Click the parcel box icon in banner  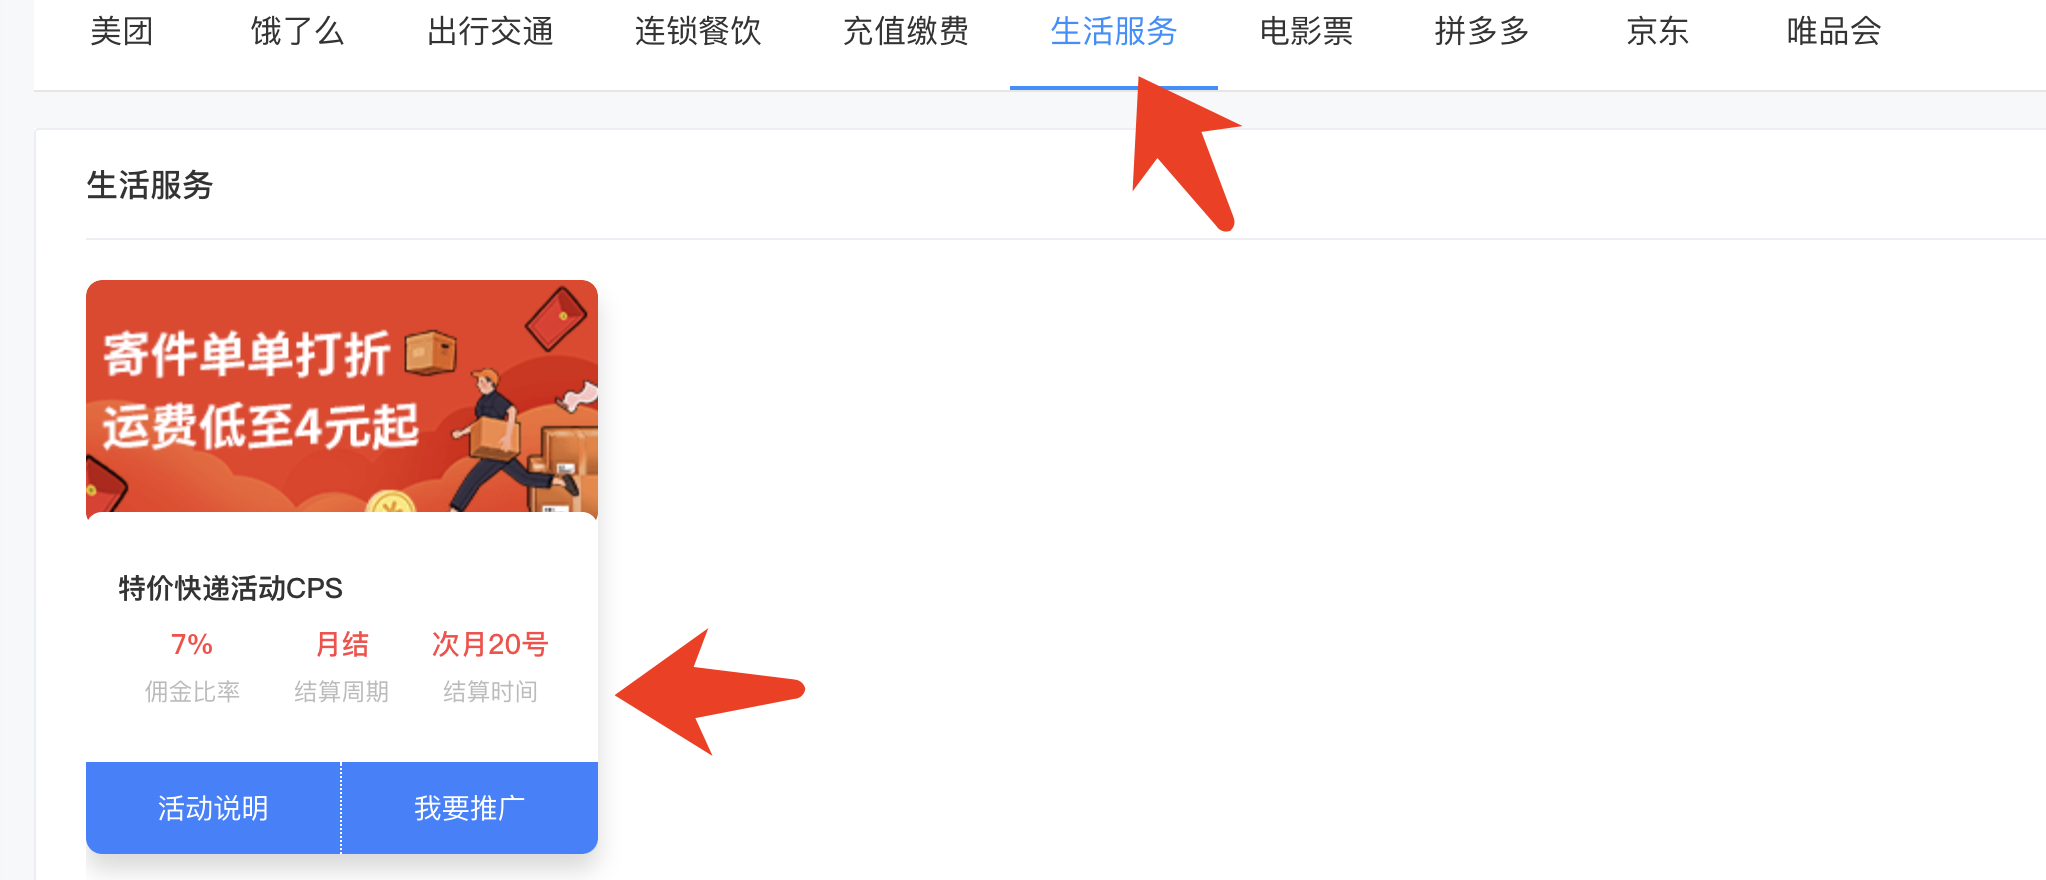[x=431, y=352]
